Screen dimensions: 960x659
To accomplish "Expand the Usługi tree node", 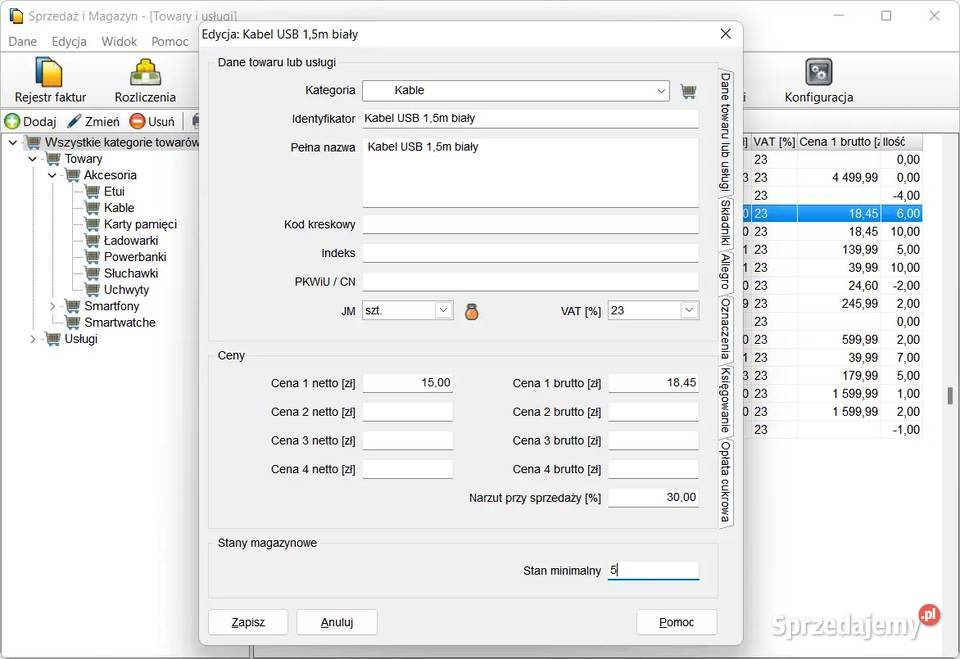I will 33,339.
